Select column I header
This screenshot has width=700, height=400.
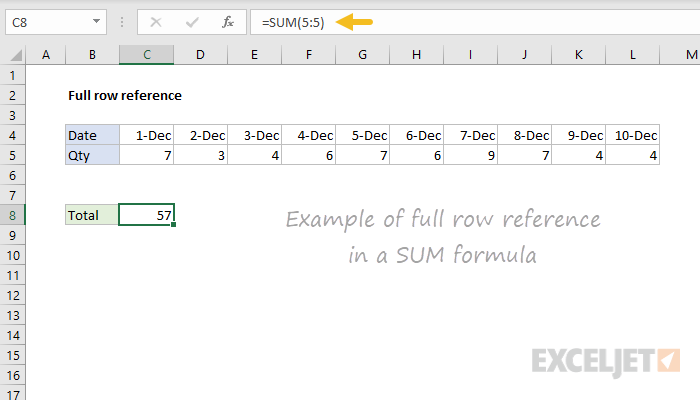coord(471,55)
